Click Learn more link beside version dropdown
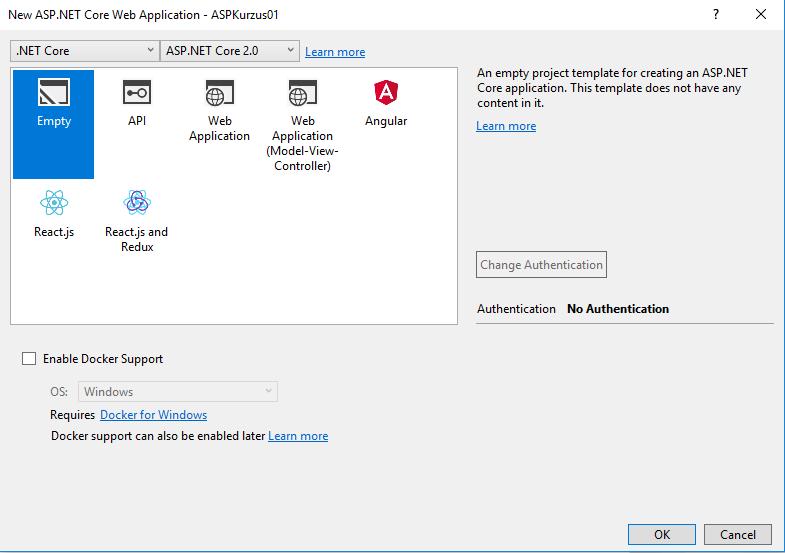The width and height of the screenshot is (785, 553). click(335, 52)
